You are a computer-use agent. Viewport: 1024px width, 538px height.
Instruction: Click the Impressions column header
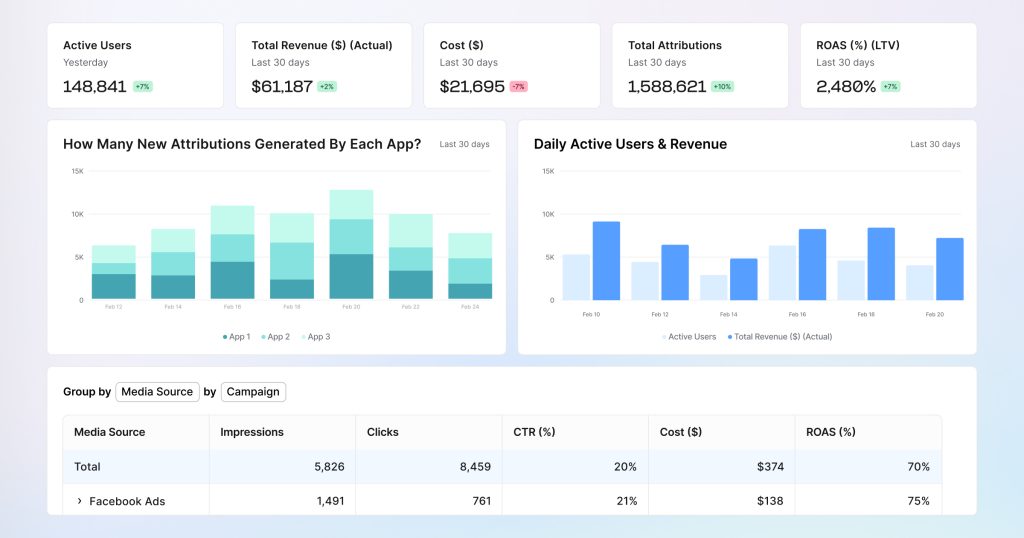coord(252,432)
